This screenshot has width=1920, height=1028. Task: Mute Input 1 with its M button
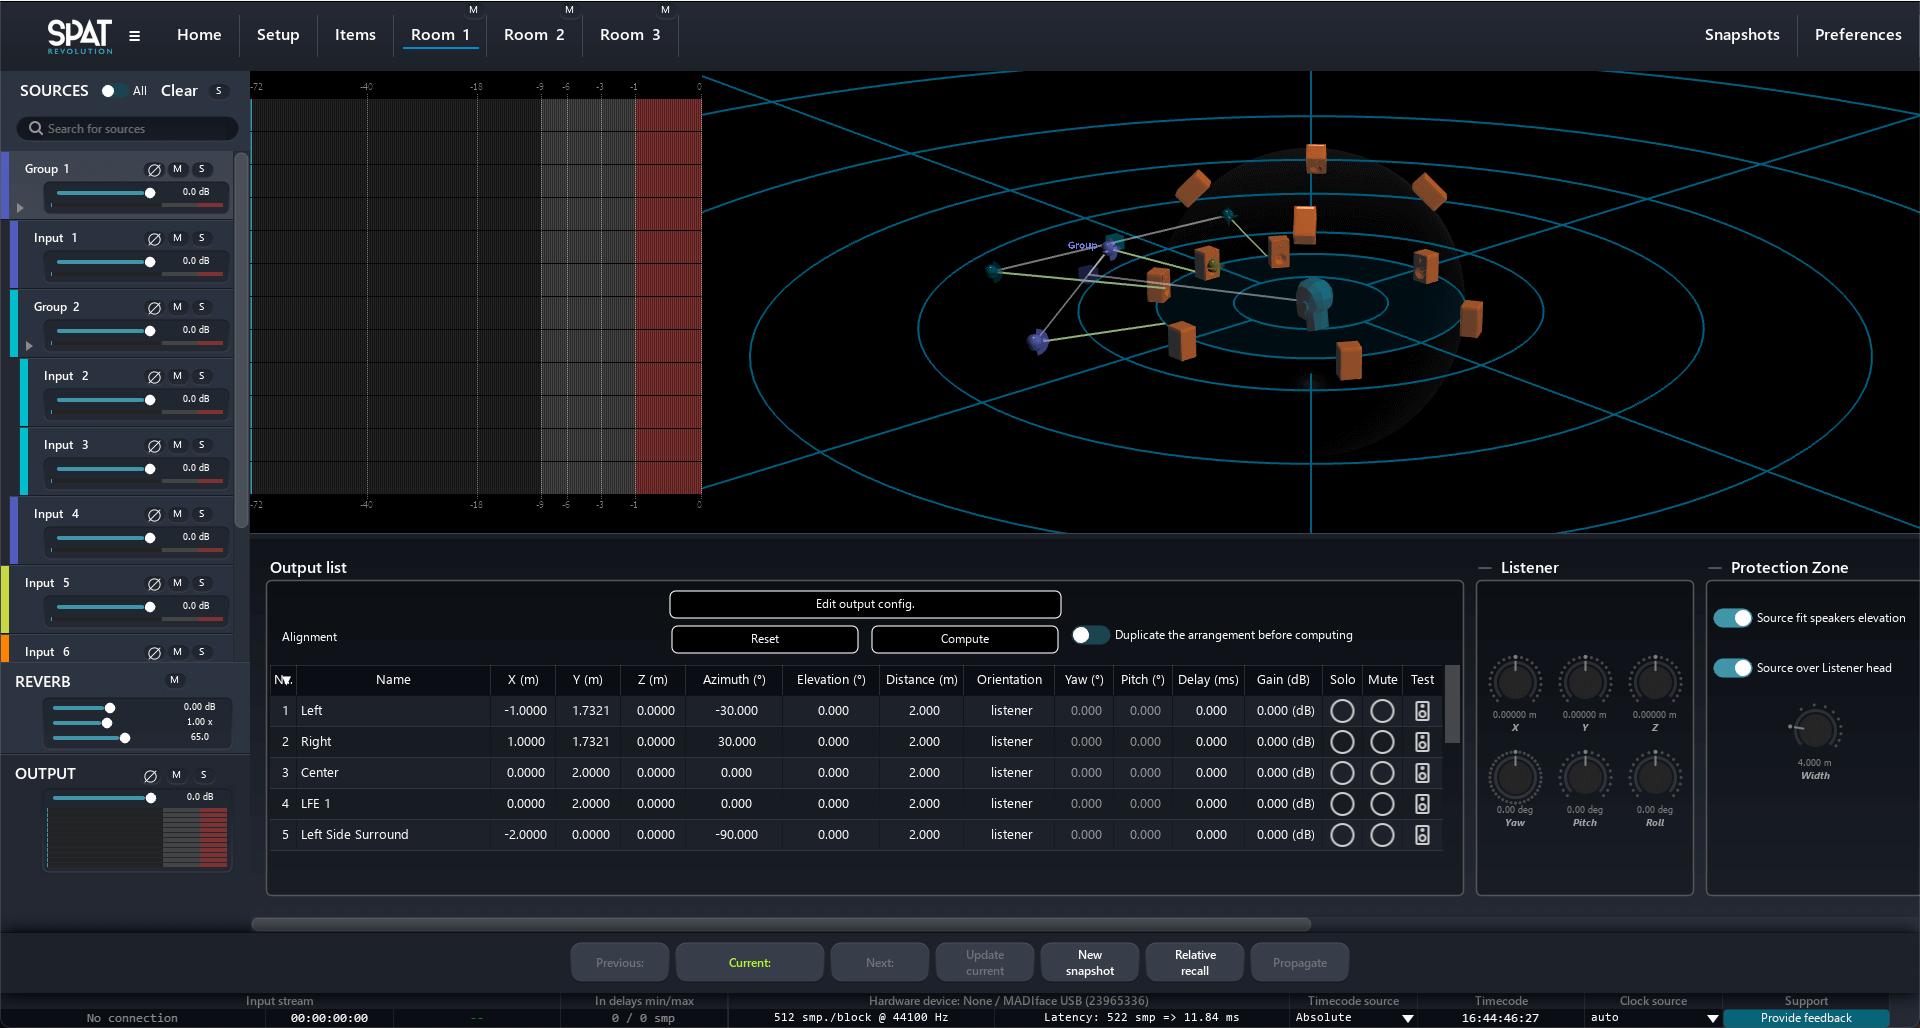[x=177, y=238]
